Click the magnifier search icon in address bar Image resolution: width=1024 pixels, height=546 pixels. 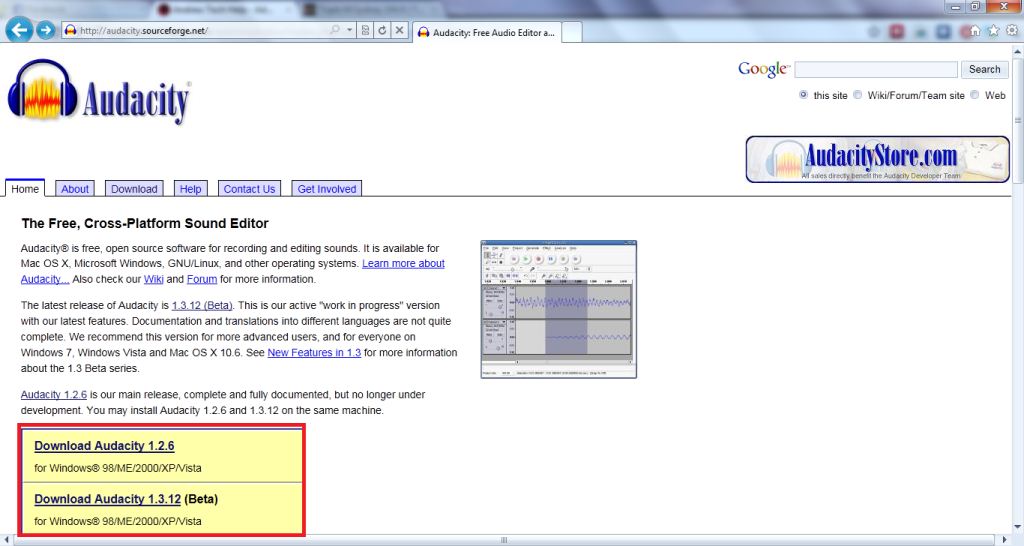(x=335, y=30)
